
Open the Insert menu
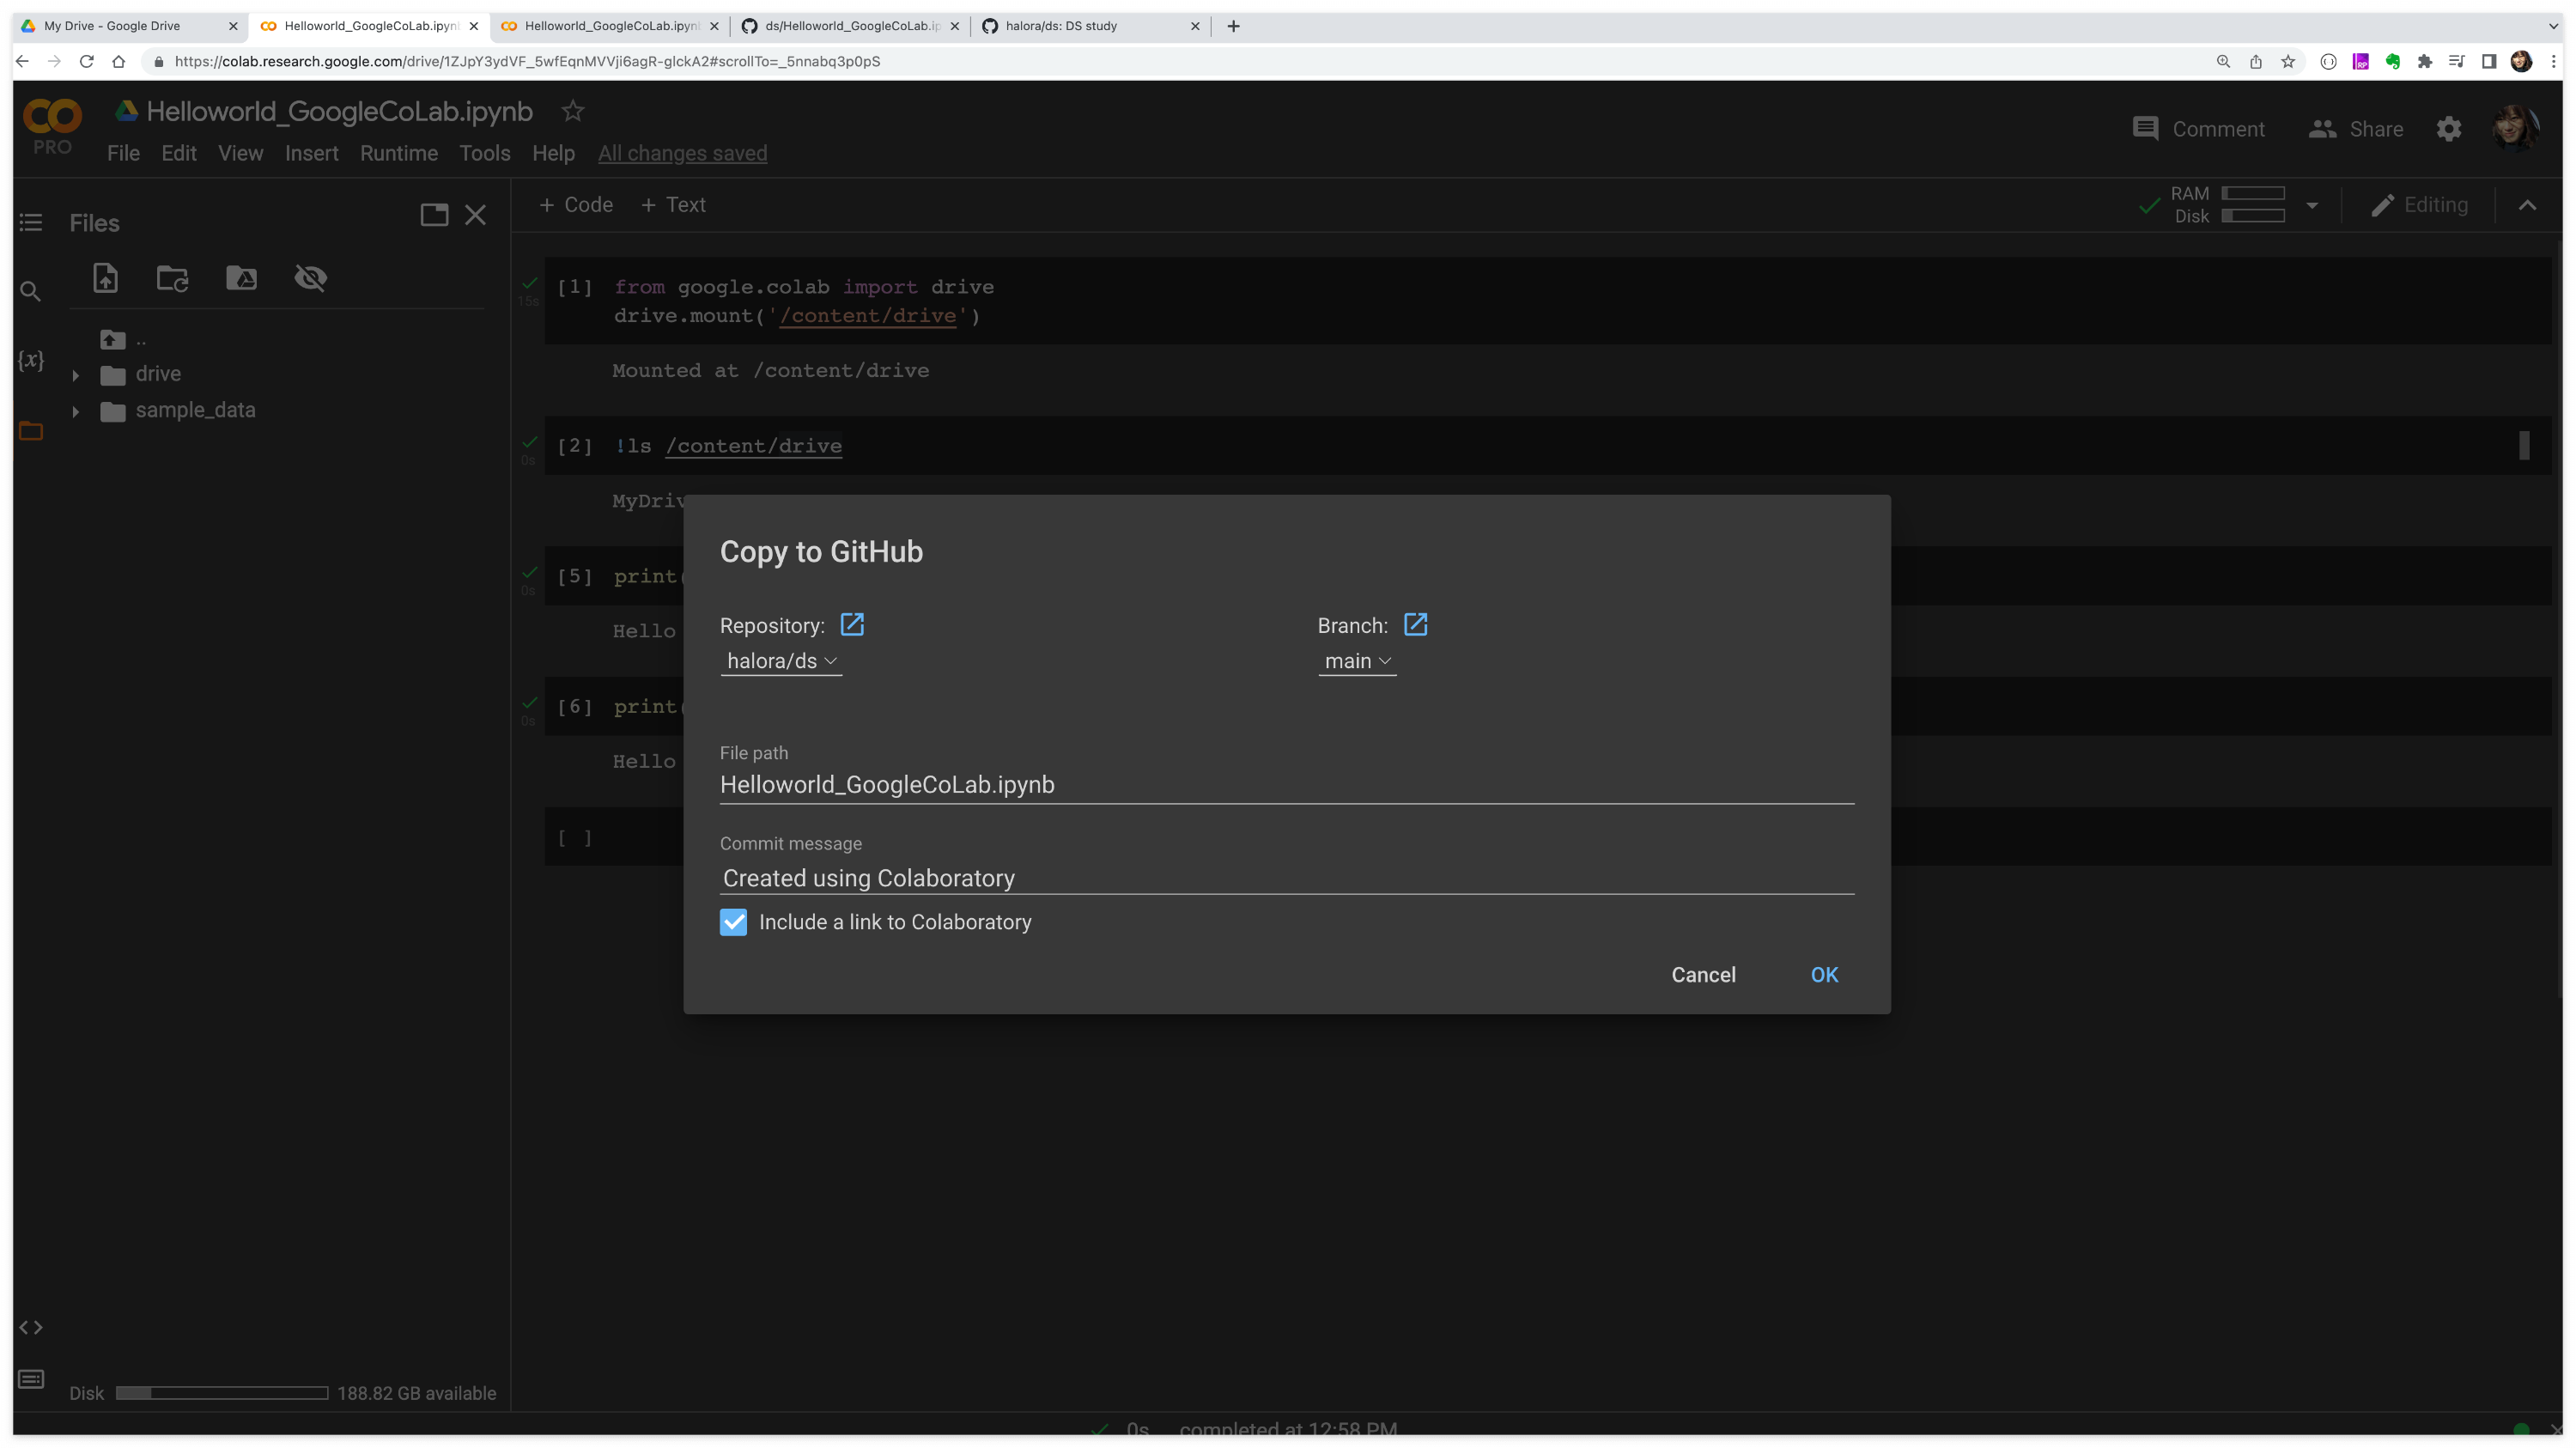click(x=312, y=153)
